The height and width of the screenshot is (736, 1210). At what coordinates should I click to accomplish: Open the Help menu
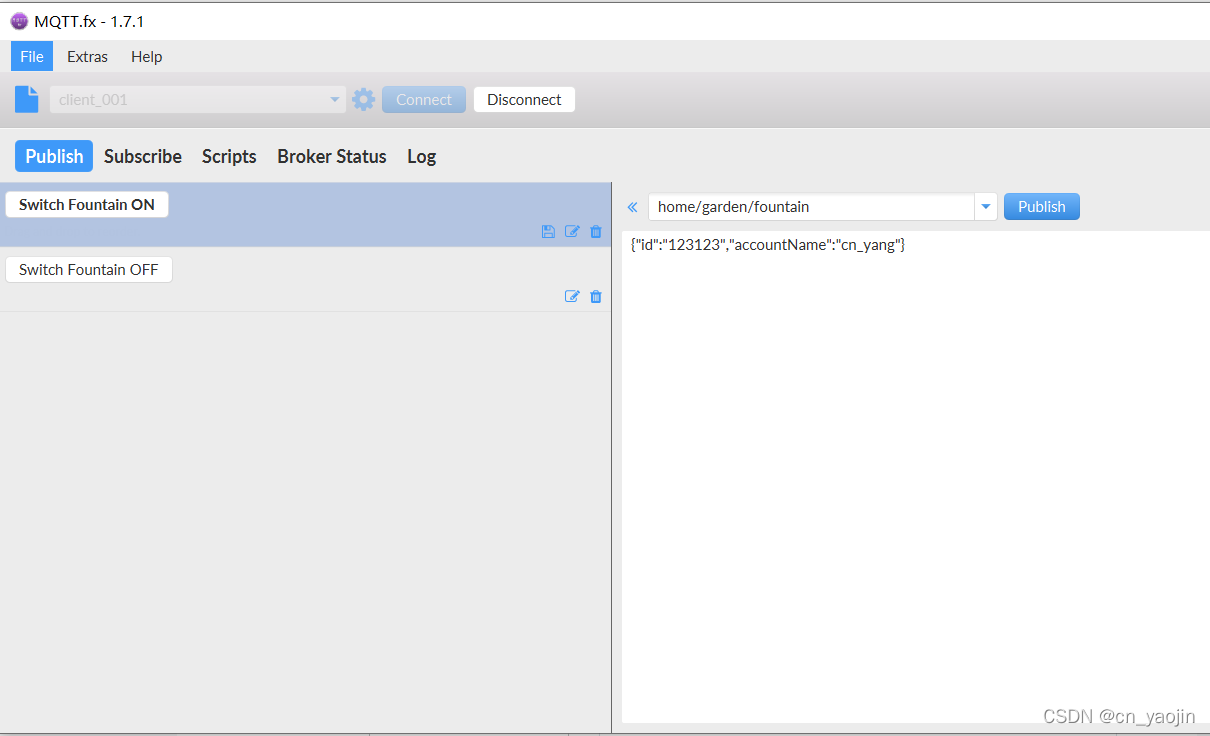coord(146,57)
